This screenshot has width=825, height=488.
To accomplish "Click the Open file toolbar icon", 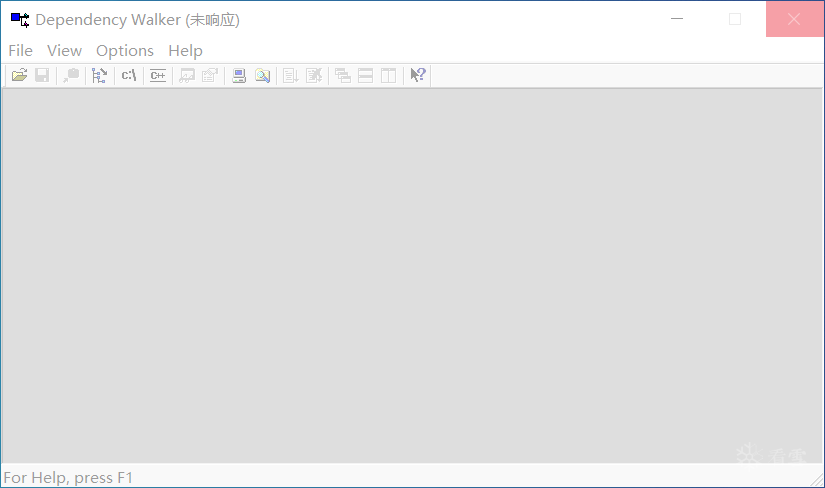I will pos(19,75).
